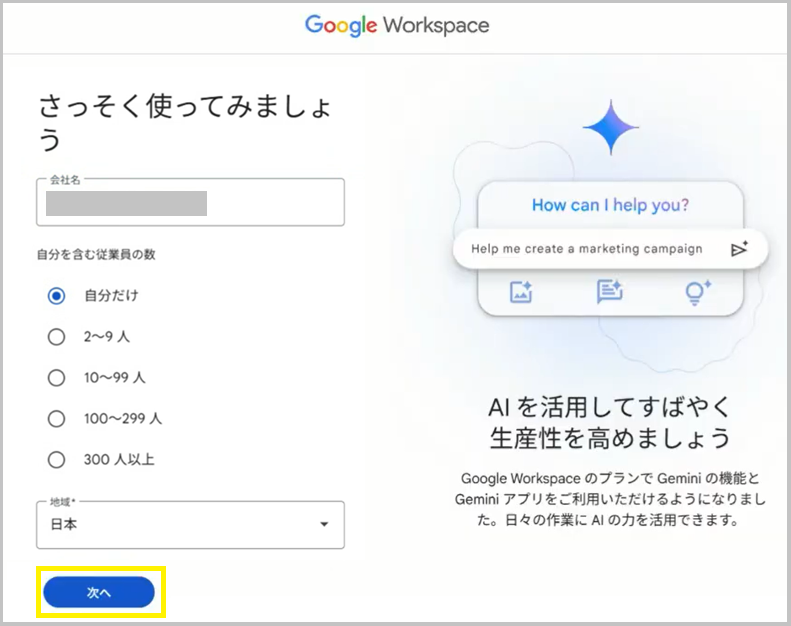
Task: Click the send arrow icon in prompt box
Action: [739, 249]
